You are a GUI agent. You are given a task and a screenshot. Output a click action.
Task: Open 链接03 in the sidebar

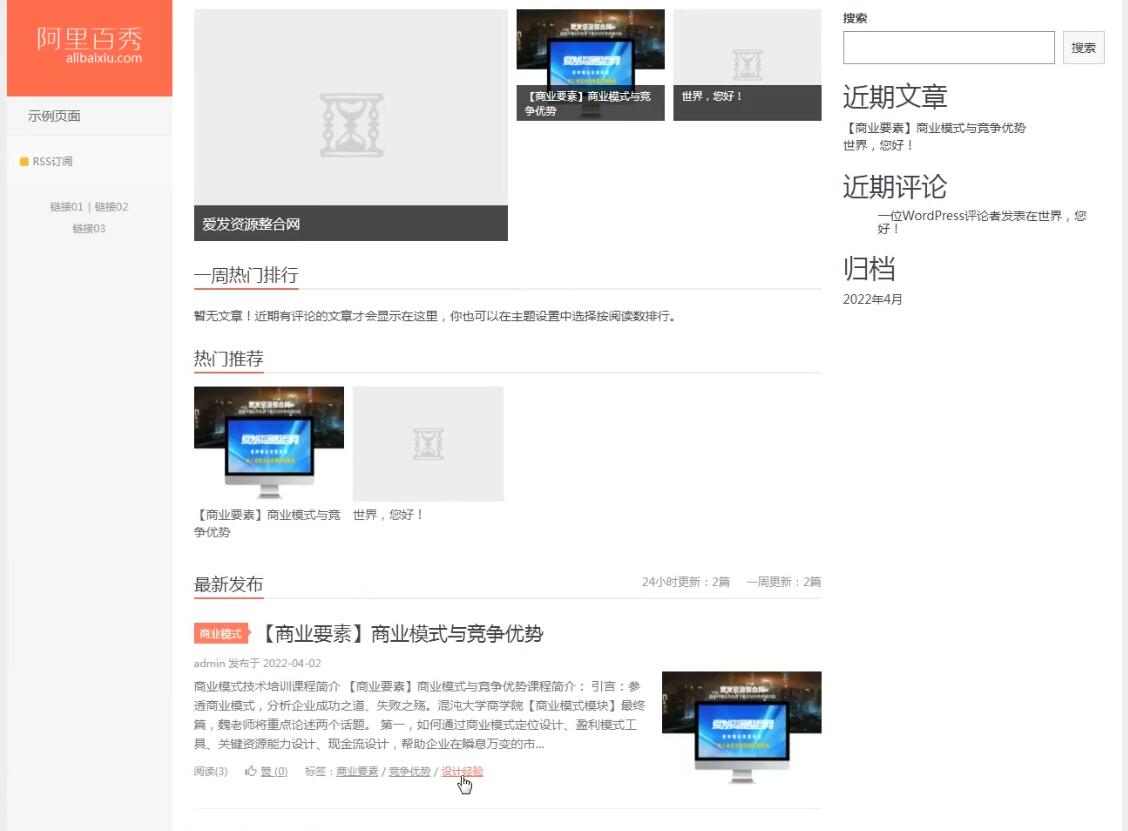coord(89,228)
